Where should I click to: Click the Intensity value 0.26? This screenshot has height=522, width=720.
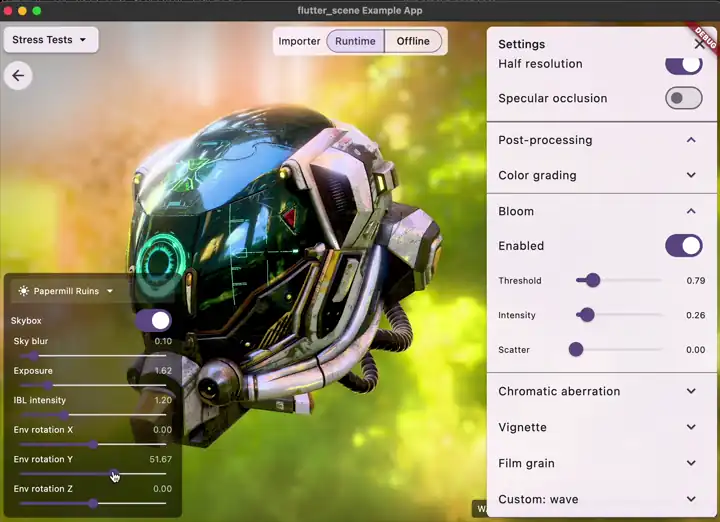pos(696,315)
